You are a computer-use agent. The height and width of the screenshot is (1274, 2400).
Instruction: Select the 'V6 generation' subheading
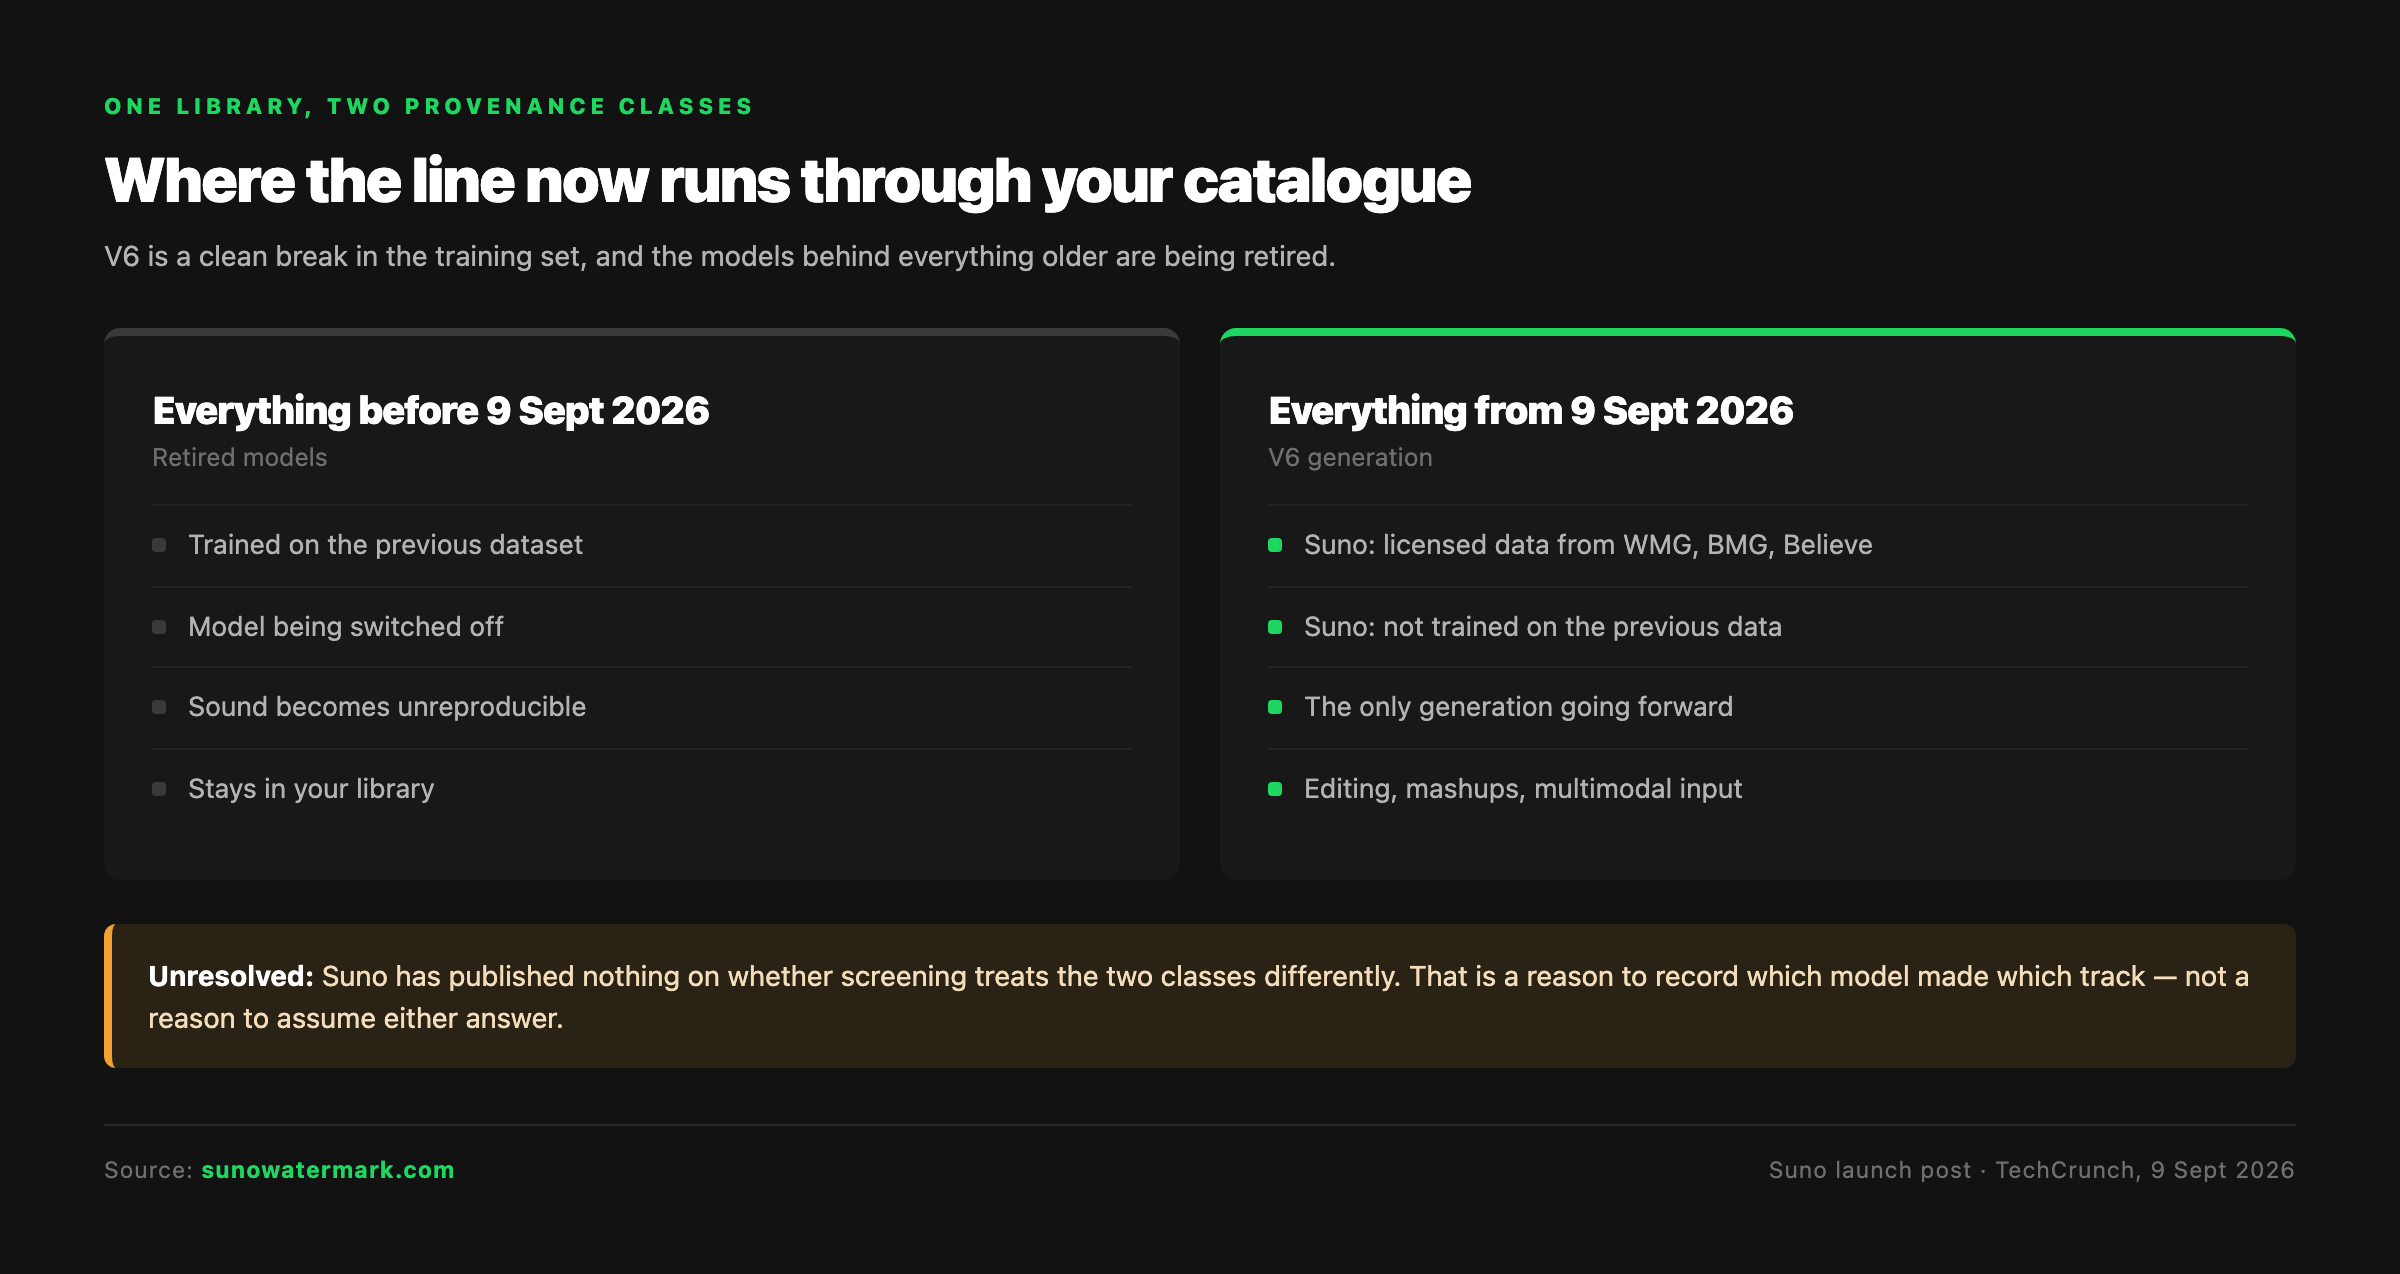(x=1350, y=458)
